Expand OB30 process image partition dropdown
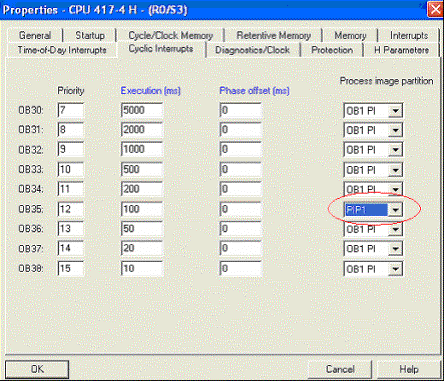This screenshot has width=444, height=381. tap(395, 111)
